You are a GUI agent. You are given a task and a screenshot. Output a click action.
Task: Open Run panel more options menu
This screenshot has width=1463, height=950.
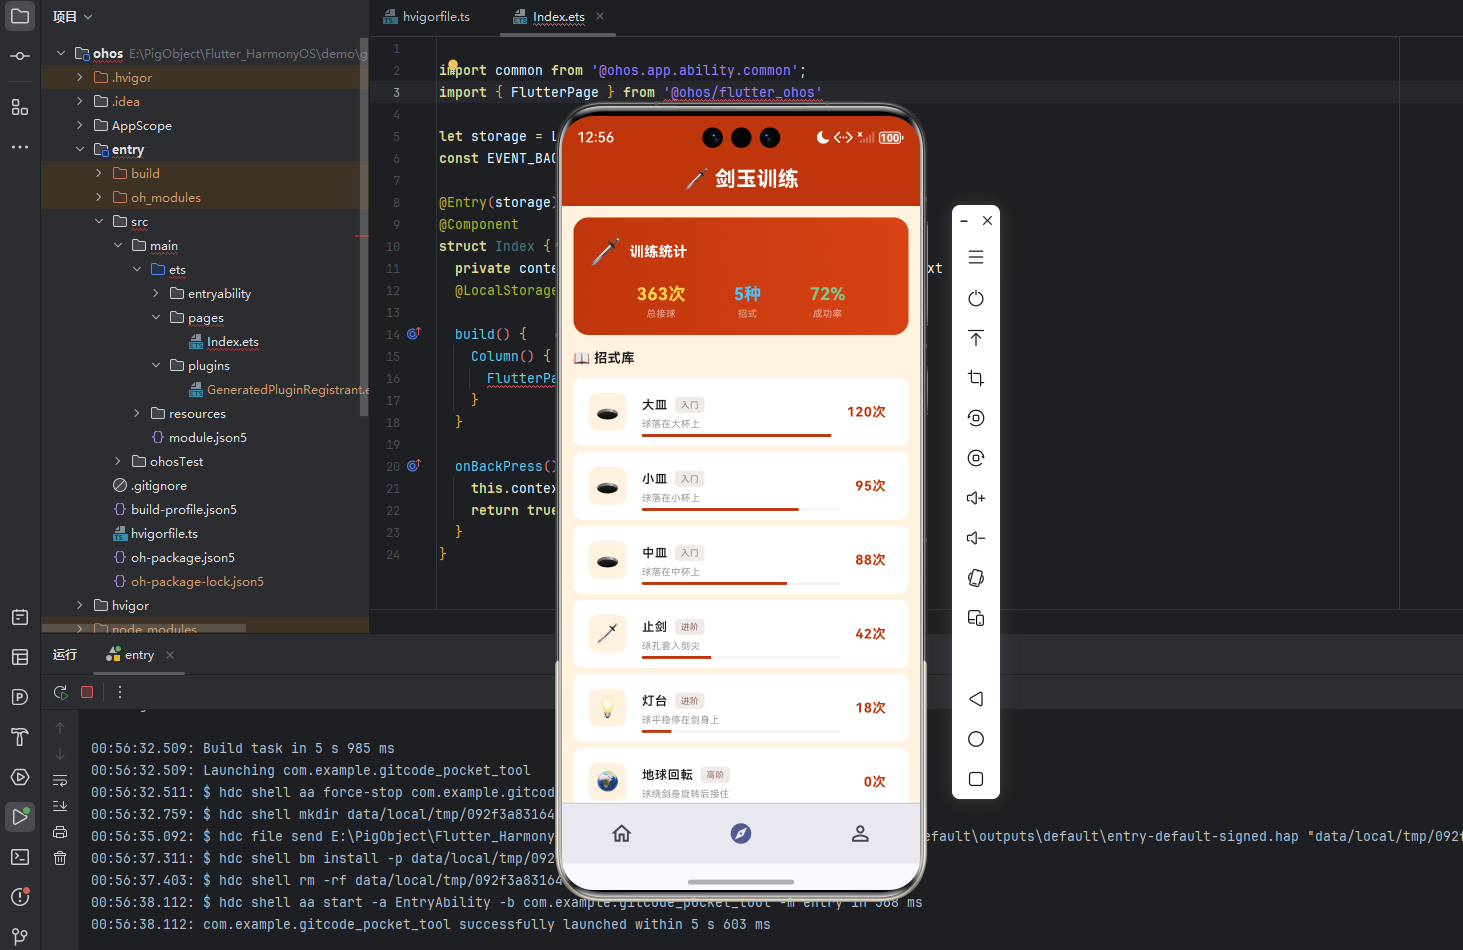120,692
